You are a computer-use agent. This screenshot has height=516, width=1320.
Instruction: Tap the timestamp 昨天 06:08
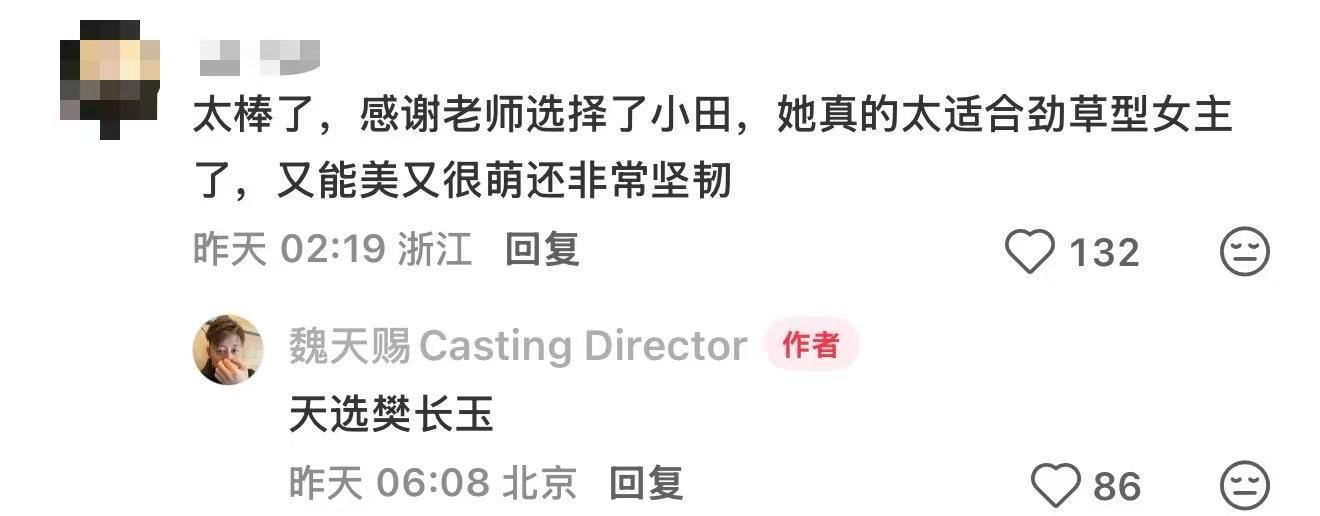[x=389, y=484]
